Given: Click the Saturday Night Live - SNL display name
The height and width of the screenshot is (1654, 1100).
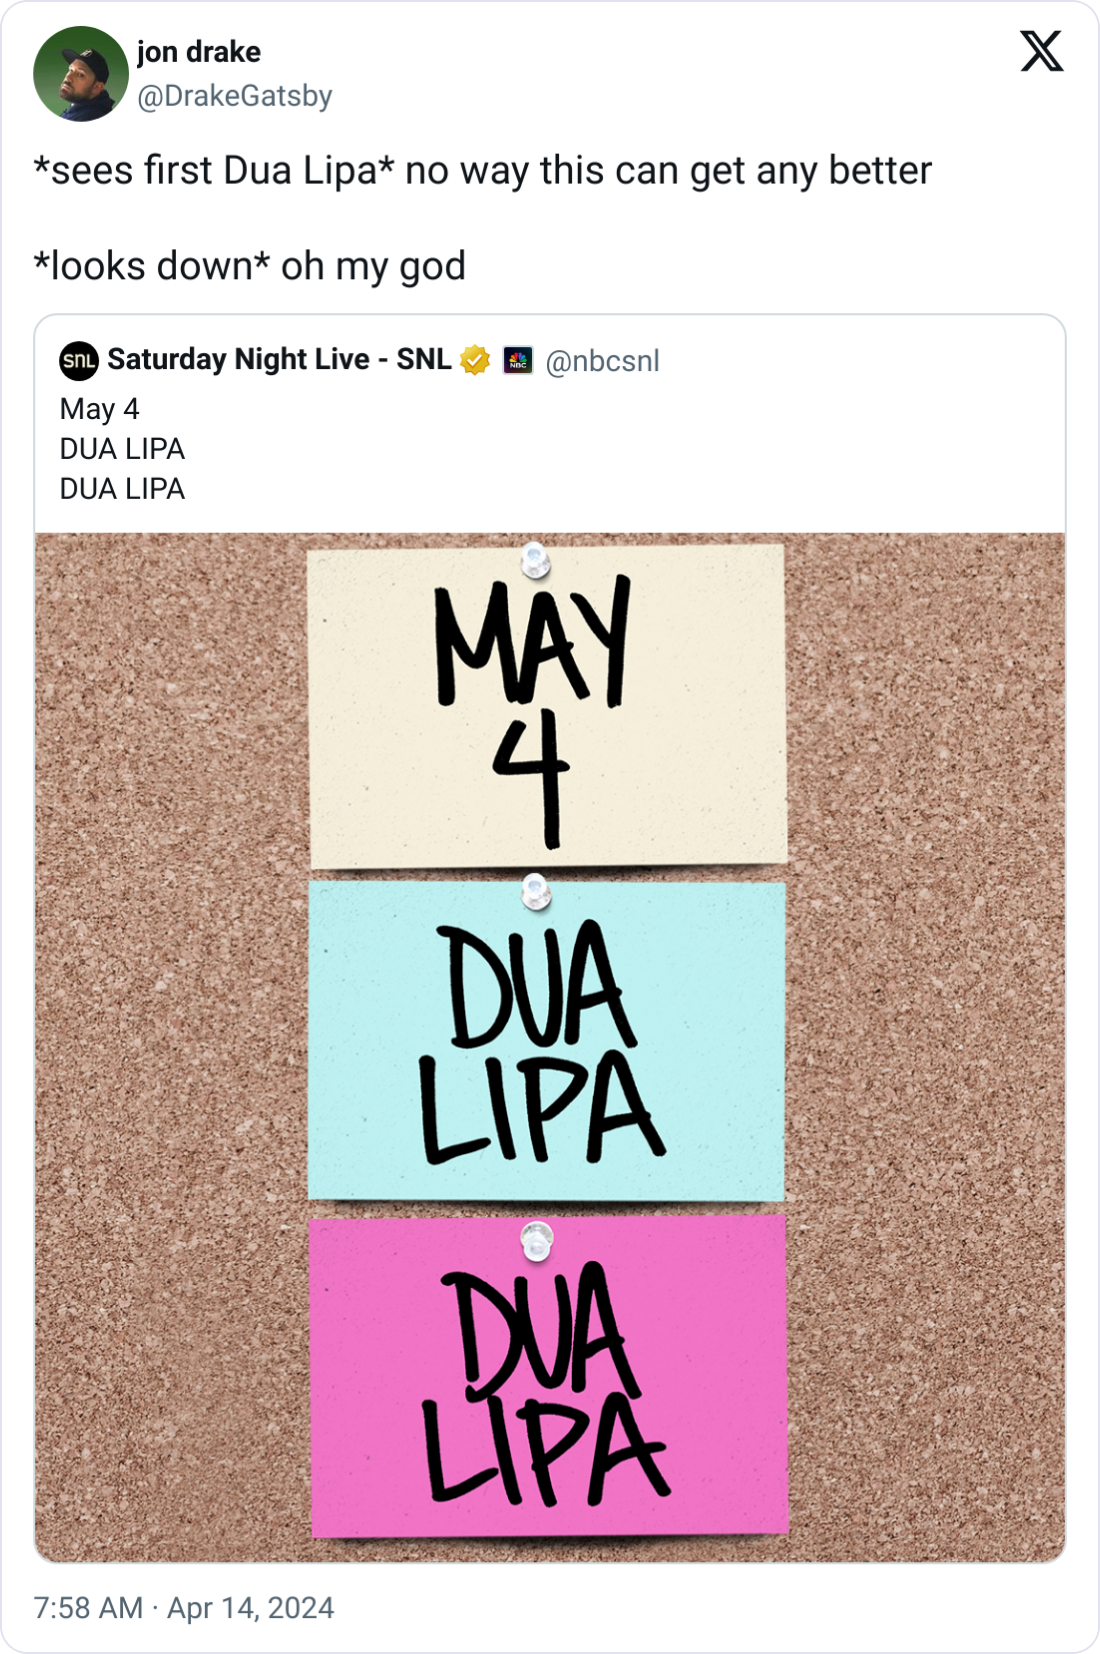Looking at the screenshot, I should (x=280, y=360).
